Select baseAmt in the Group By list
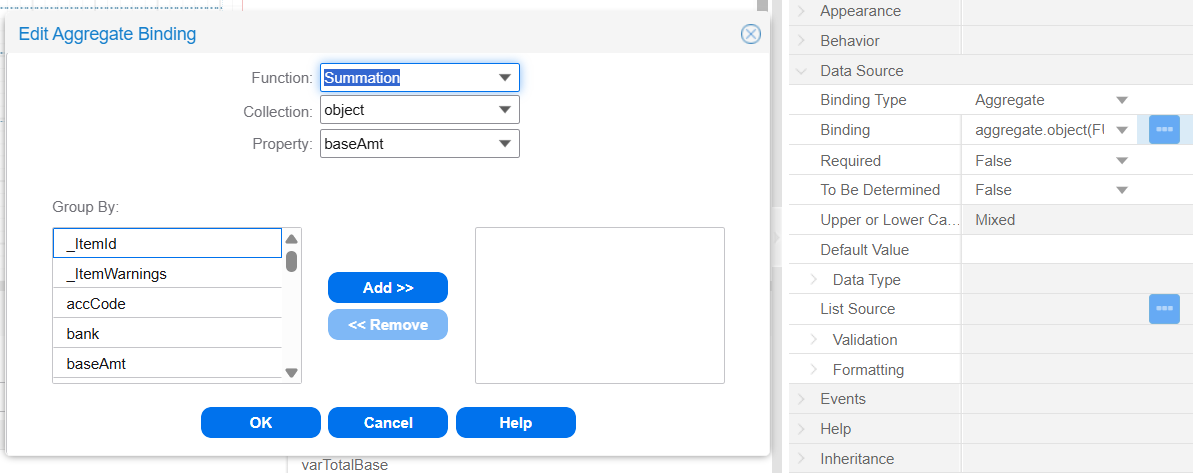Image resolution: width=1199 pixels, height=473 pixels. pyautogui.click(x=167, y=363)
